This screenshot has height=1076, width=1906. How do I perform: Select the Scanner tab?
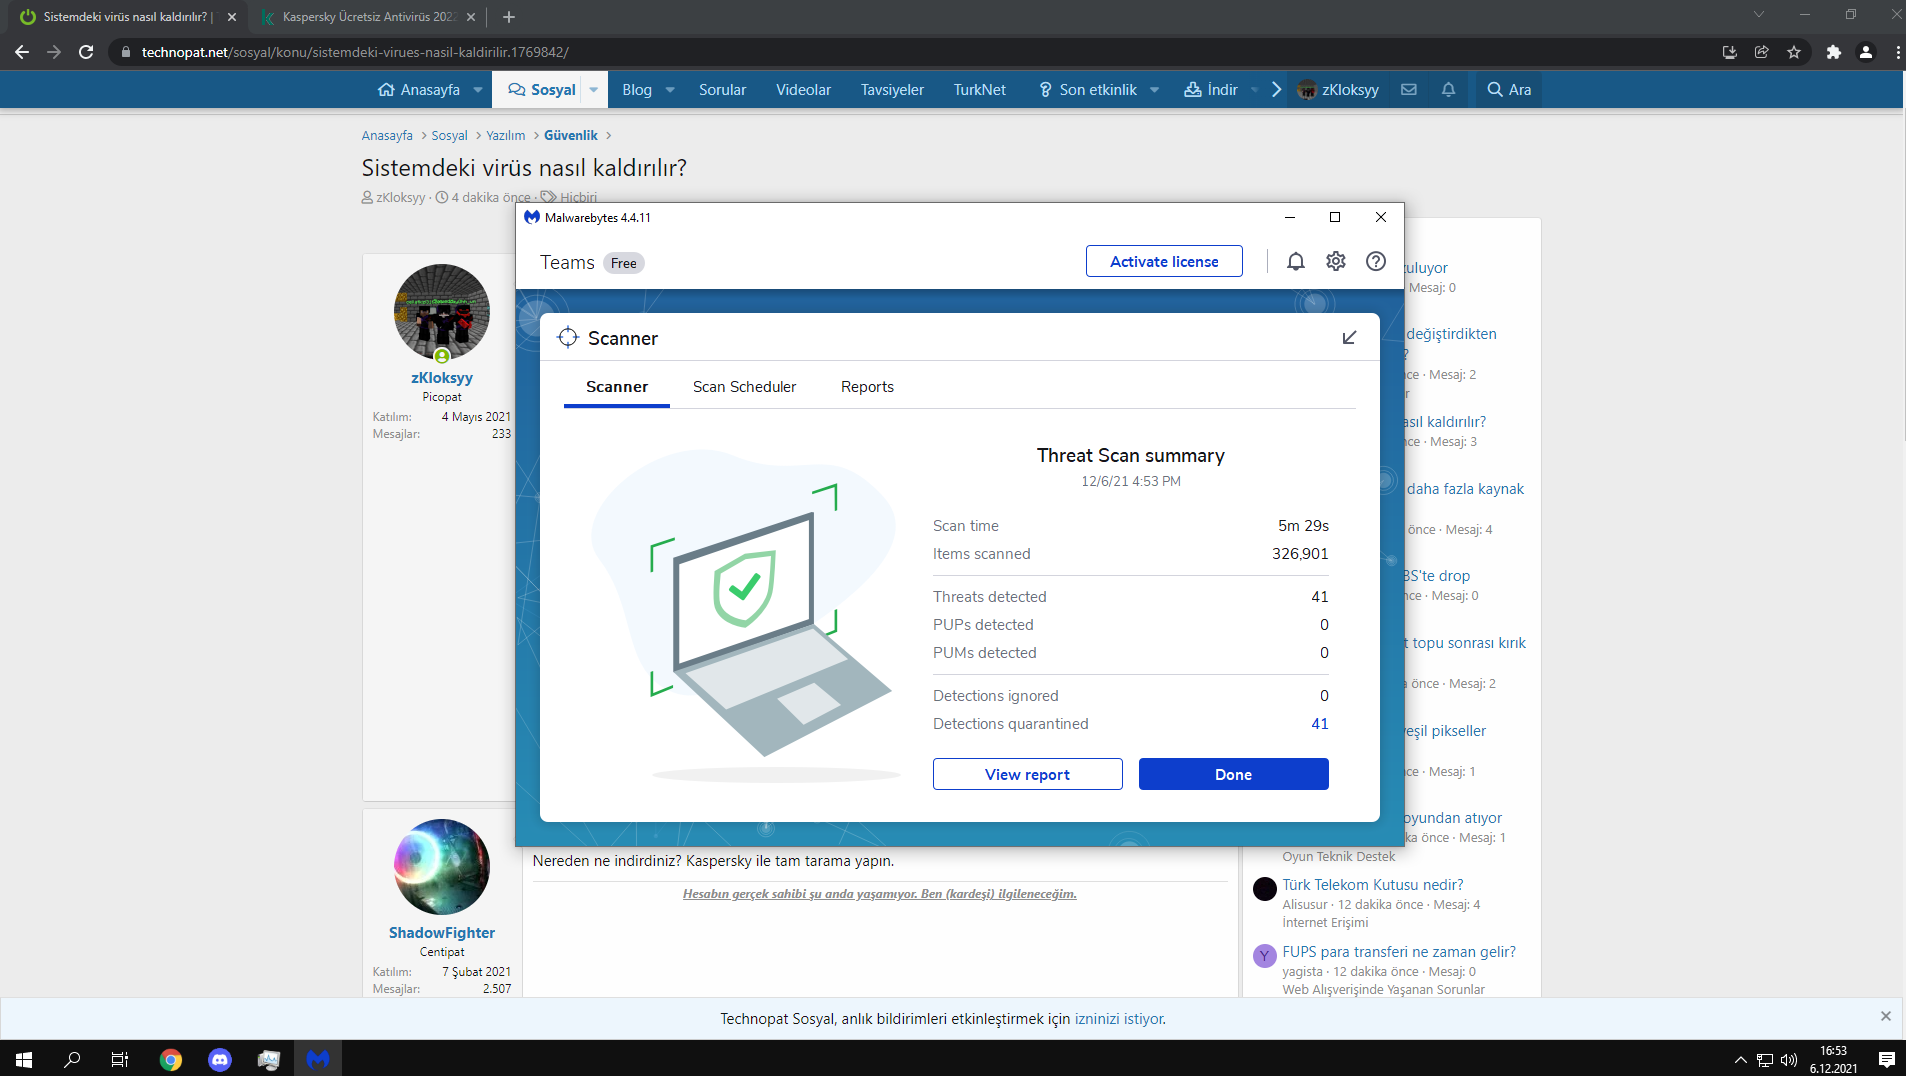(617, 387)
